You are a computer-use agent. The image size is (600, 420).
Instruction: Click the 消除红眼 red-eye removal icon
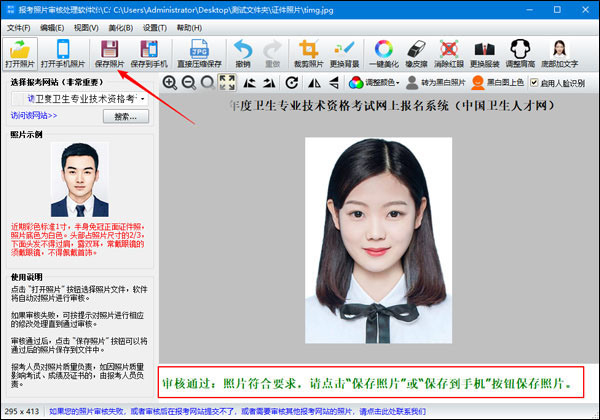[x=451, y=52]
